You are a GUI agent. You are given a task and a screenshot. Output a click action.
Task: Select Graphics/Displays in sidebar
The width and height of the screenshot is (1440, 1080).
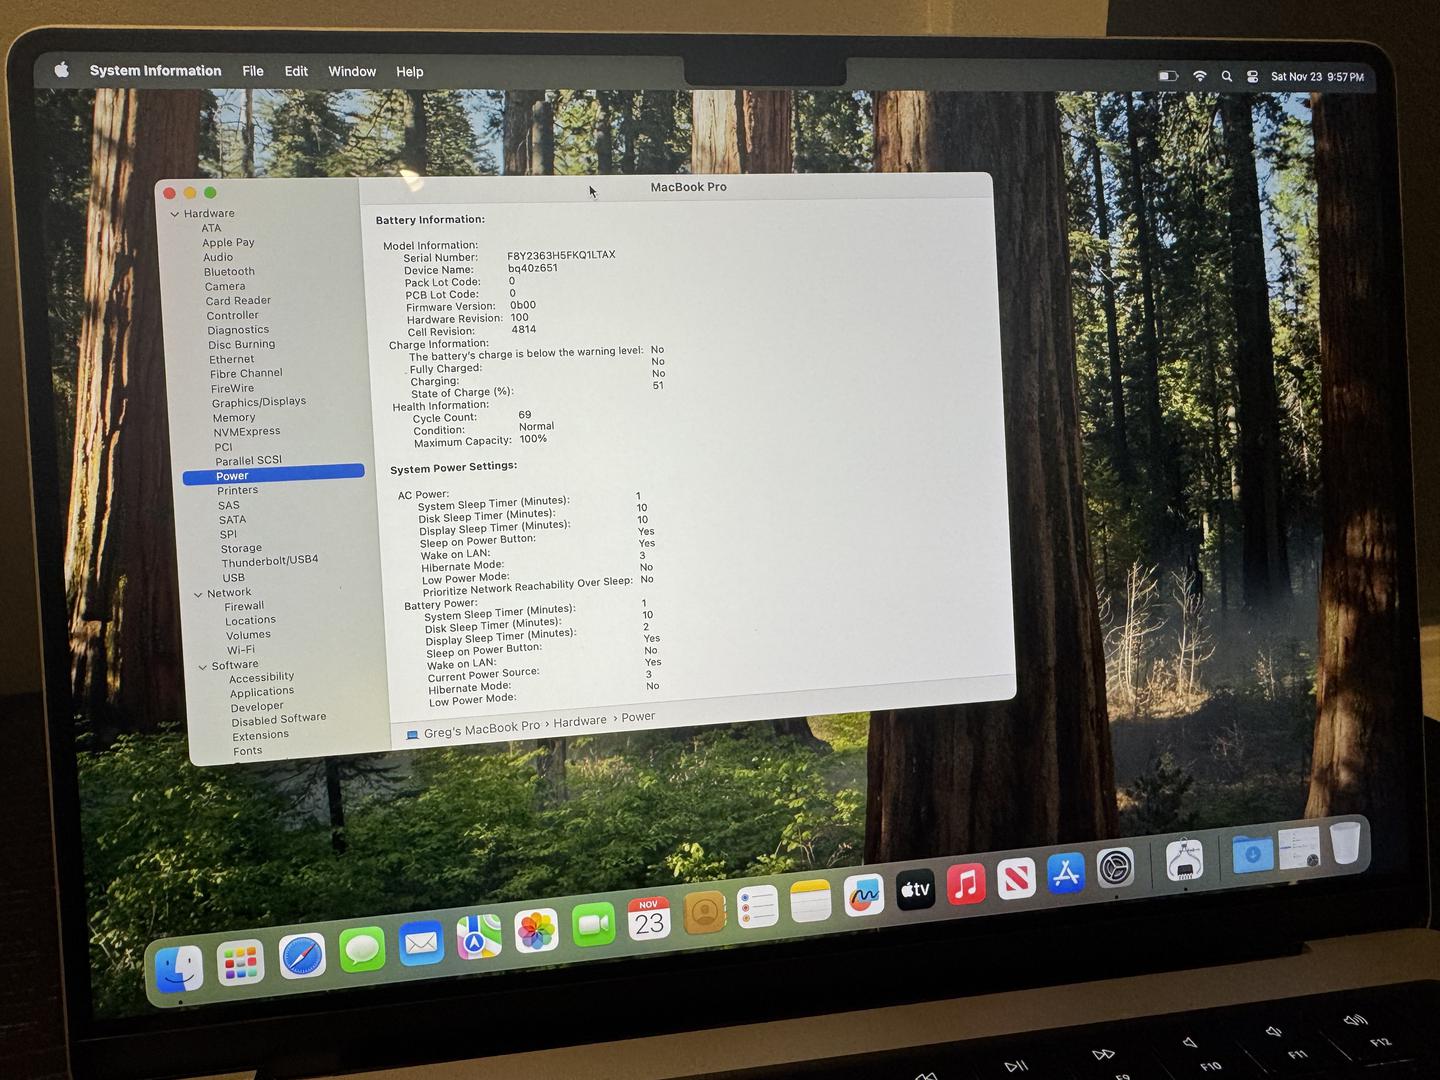pos(259,402)
